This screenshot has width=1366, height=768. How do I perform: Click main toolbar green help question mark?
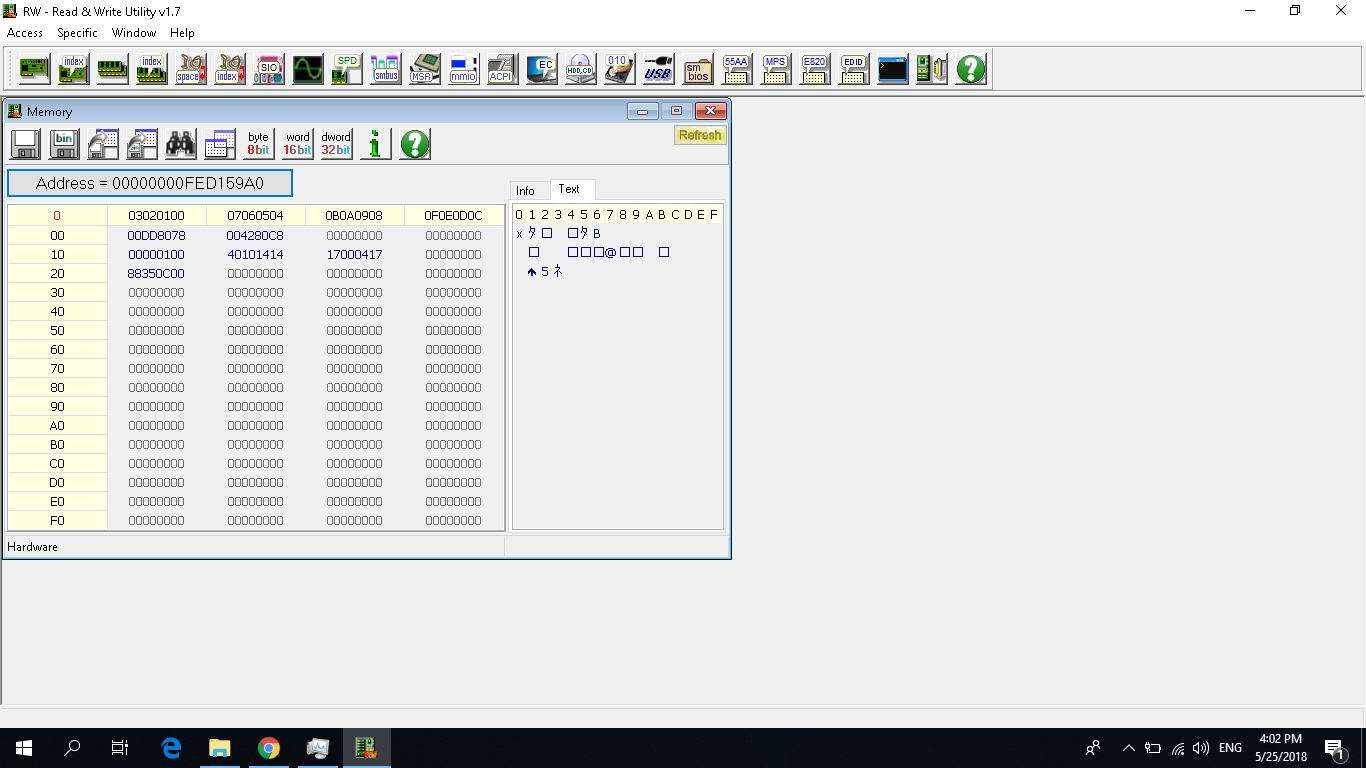pyautogui.click(x=971, y=69)
